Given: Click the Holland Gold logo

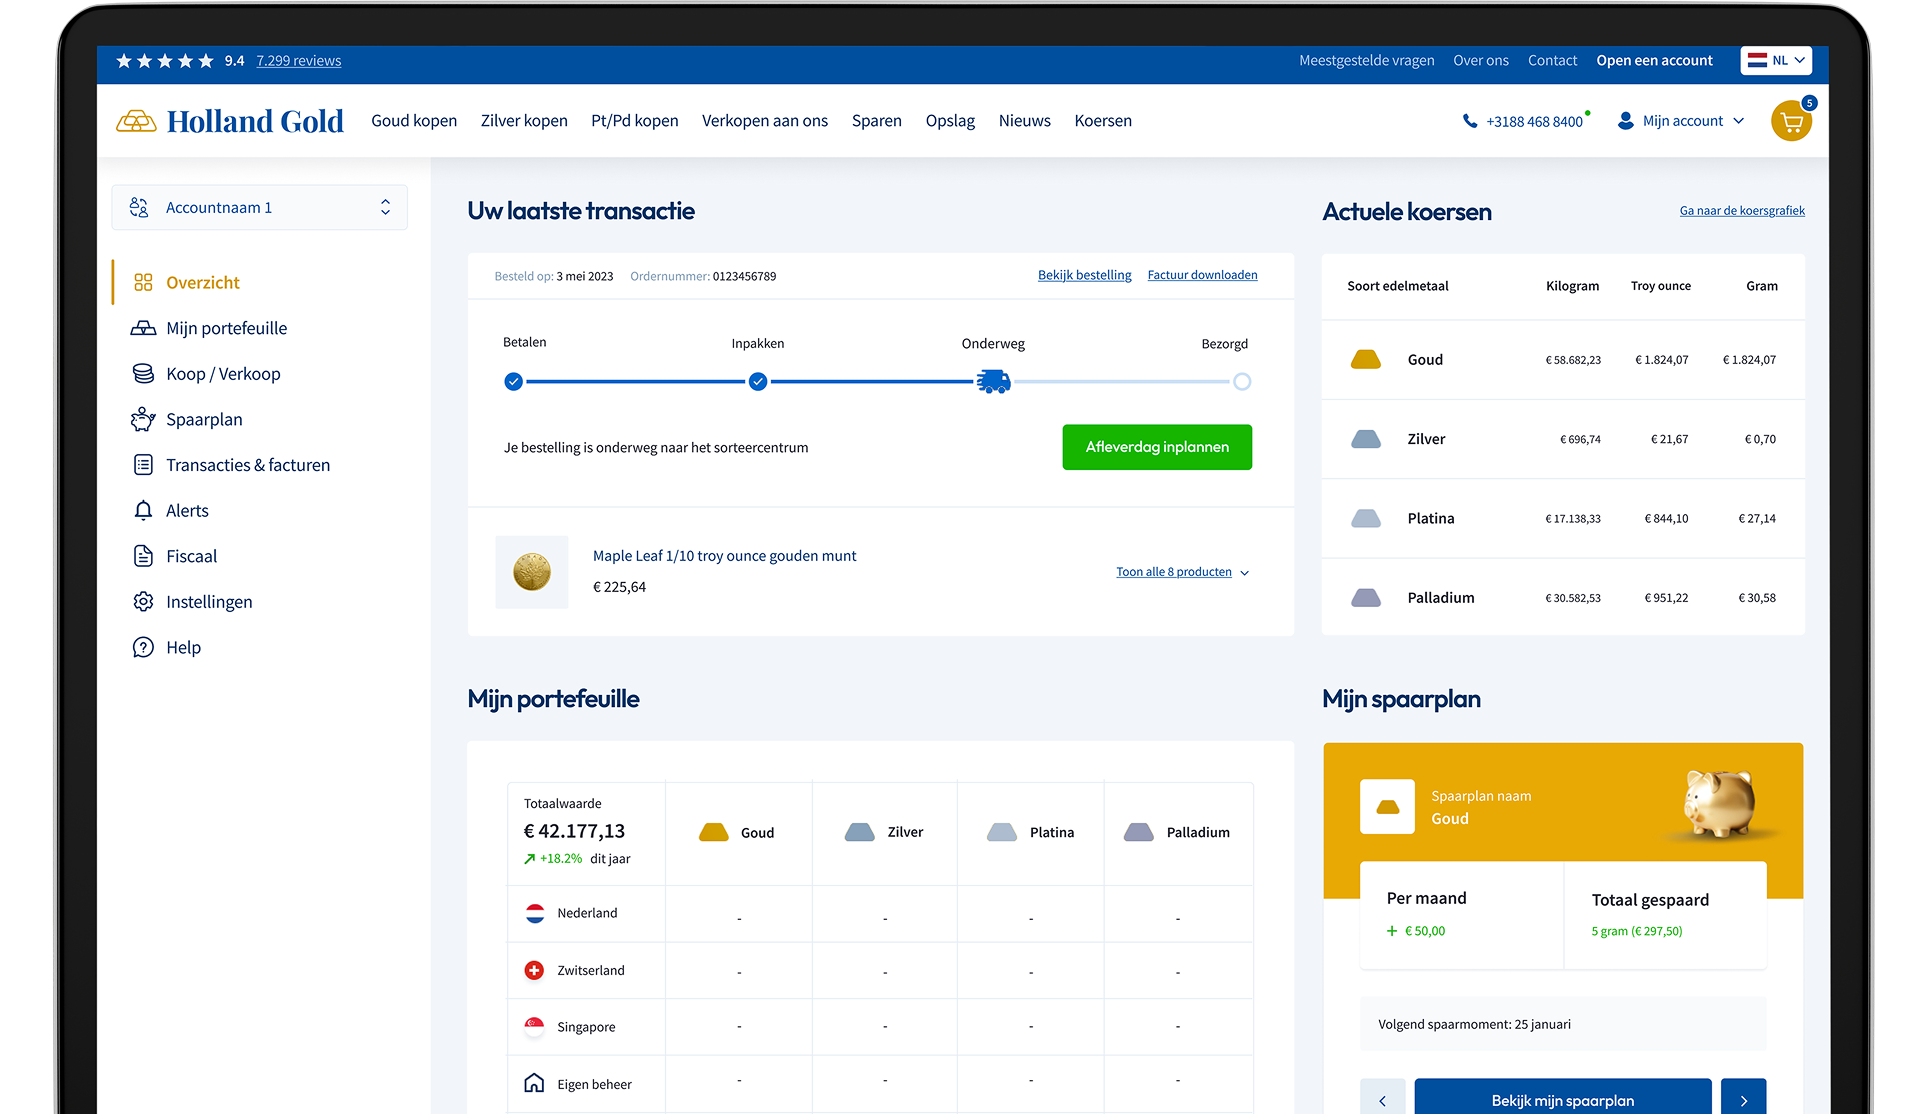Looking at the screenshot, I should (x=230, y=121).
